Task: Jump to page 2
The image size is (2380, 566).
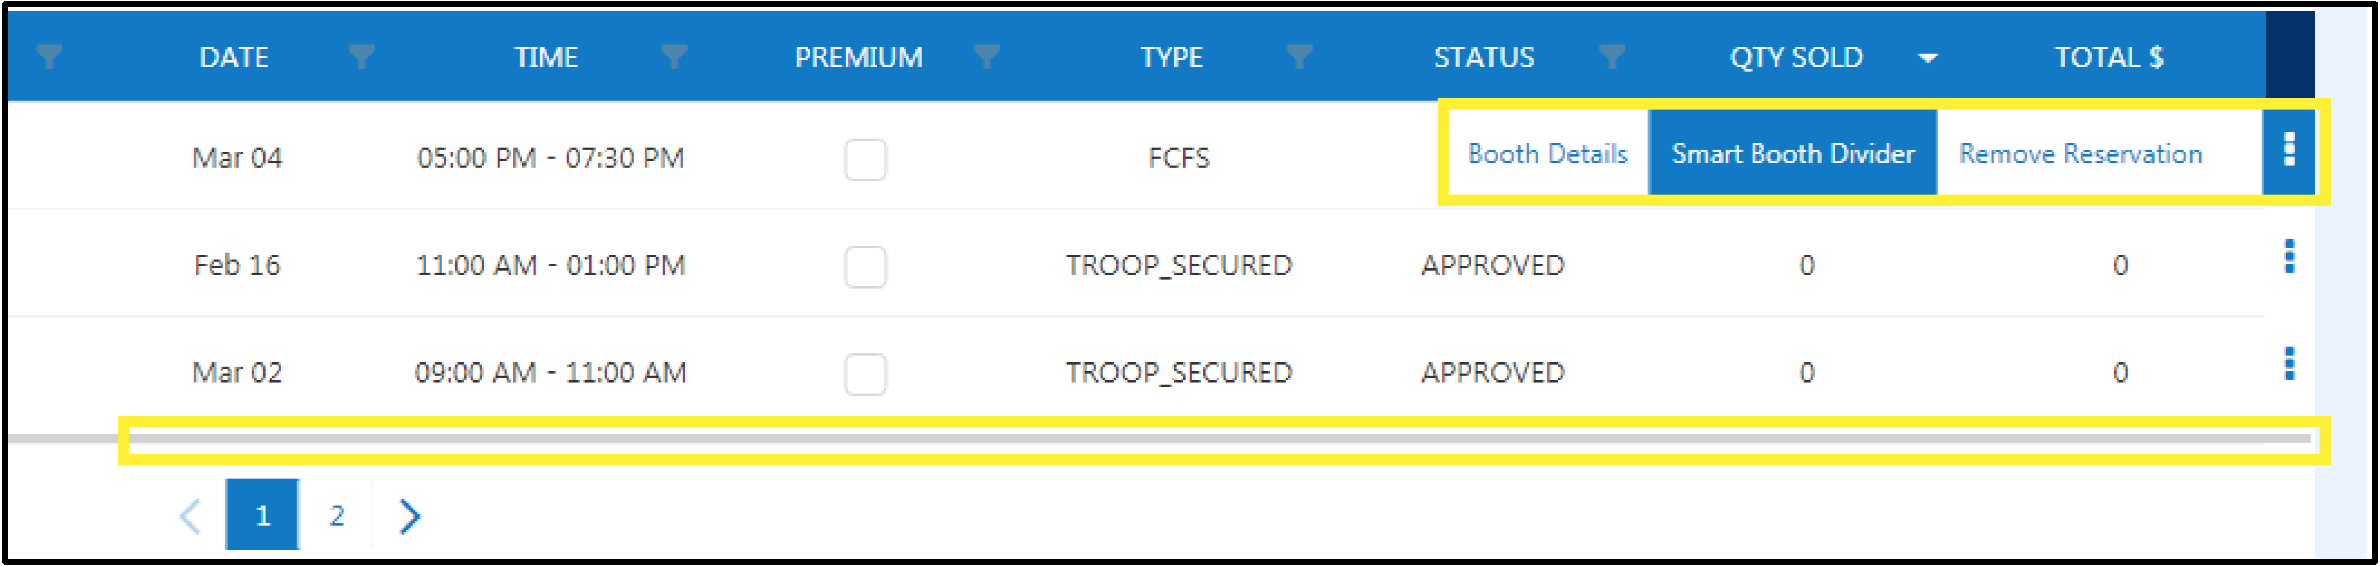Action: (337, 516)
